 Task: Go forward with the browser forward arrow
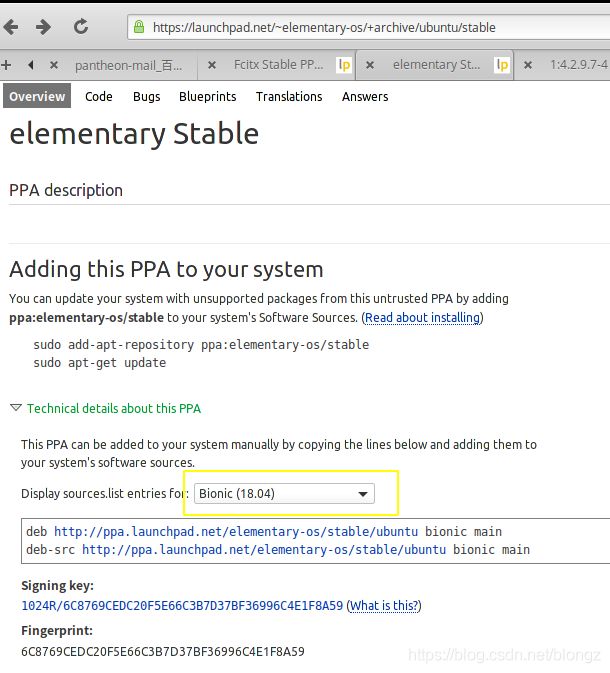(x=43, y=27)
